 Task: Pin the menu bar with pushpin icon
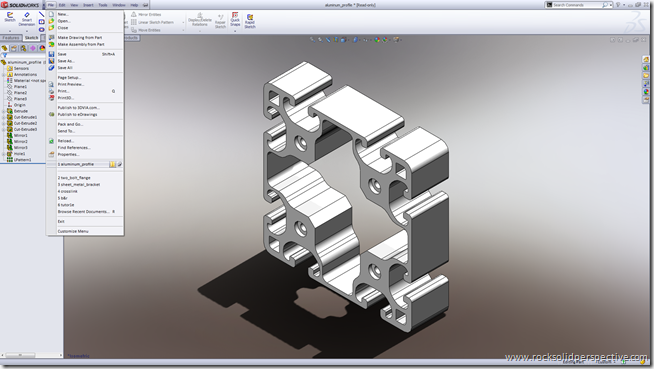click(145, 5)
